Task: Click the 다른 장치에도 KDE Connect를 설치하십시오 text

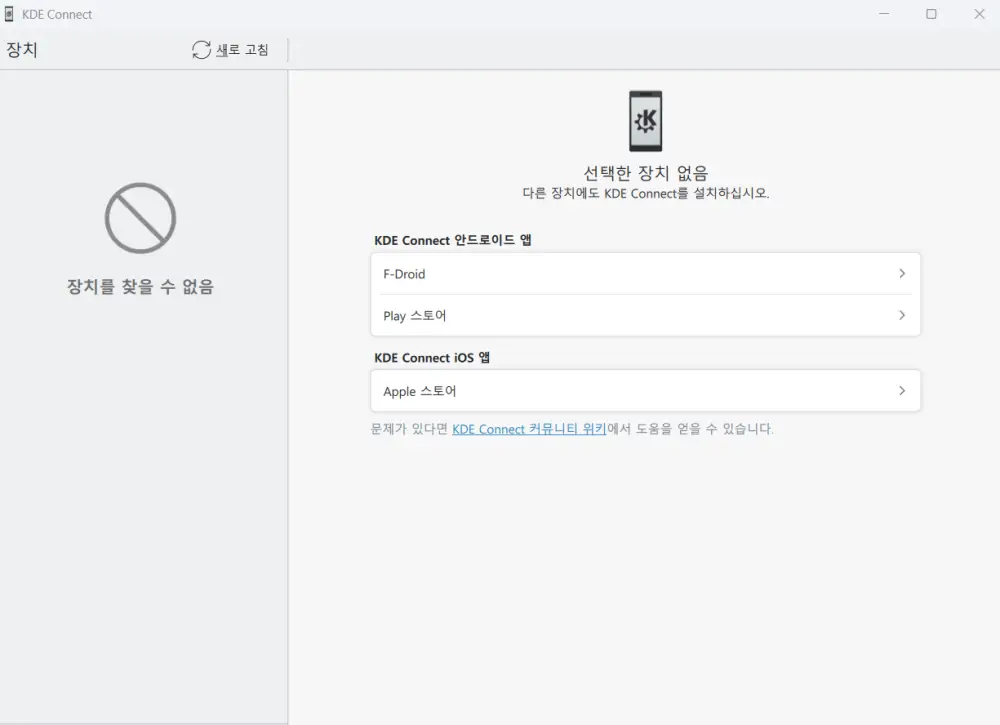Action: tap(645, 193)
